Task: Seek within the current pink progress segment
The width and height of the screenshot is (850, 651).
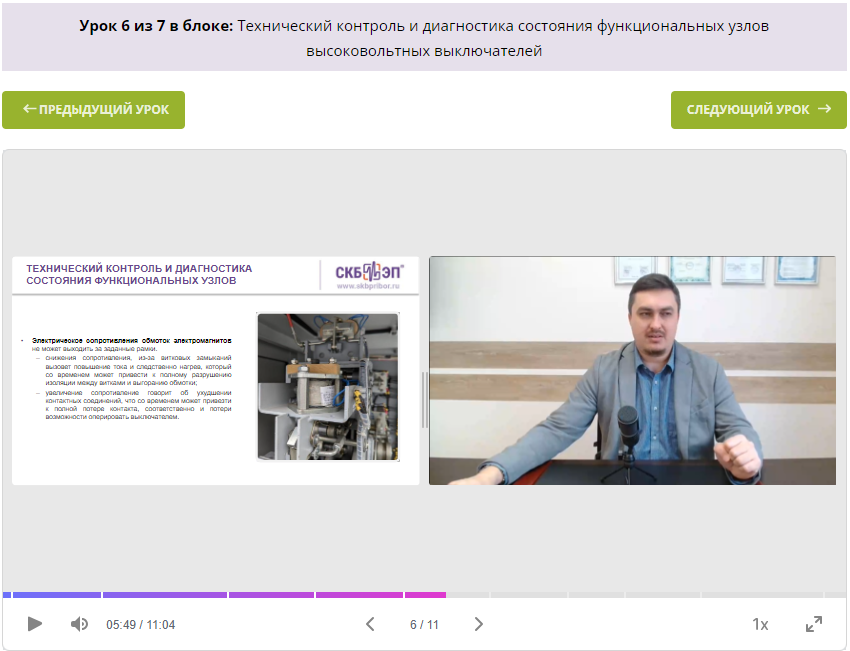Action: point(426,595)
